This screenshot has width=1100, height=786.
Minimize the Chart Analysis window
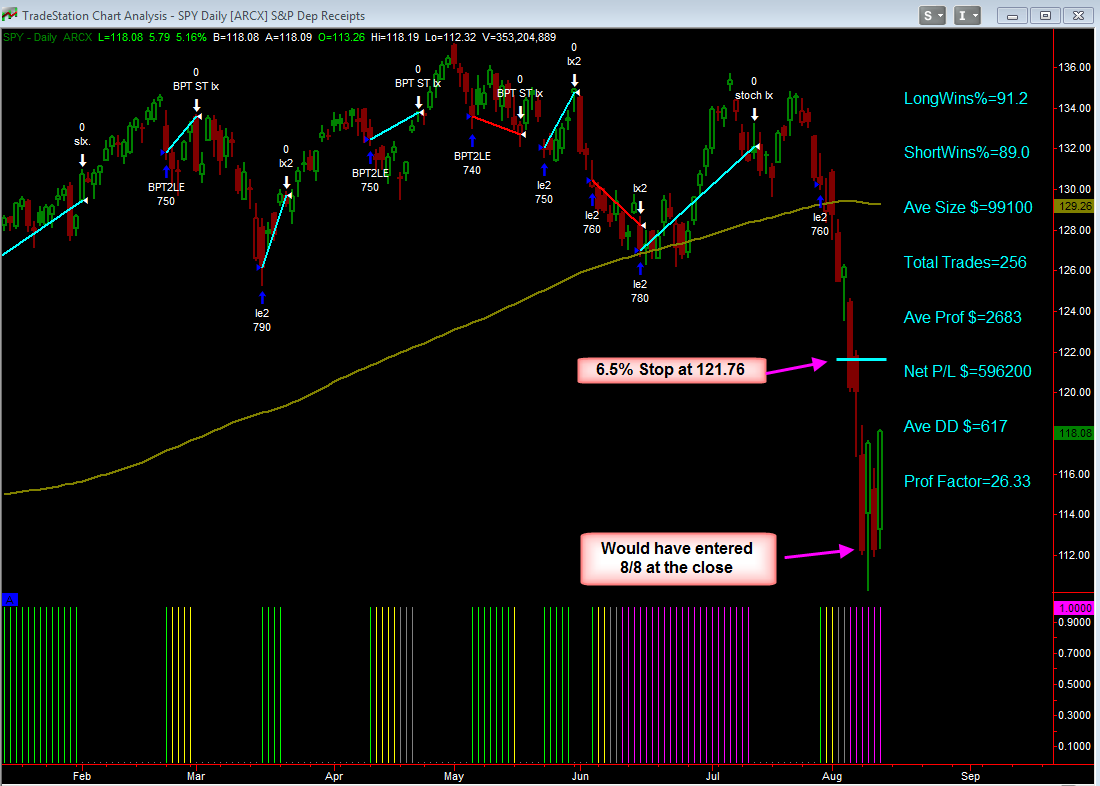1014,15
